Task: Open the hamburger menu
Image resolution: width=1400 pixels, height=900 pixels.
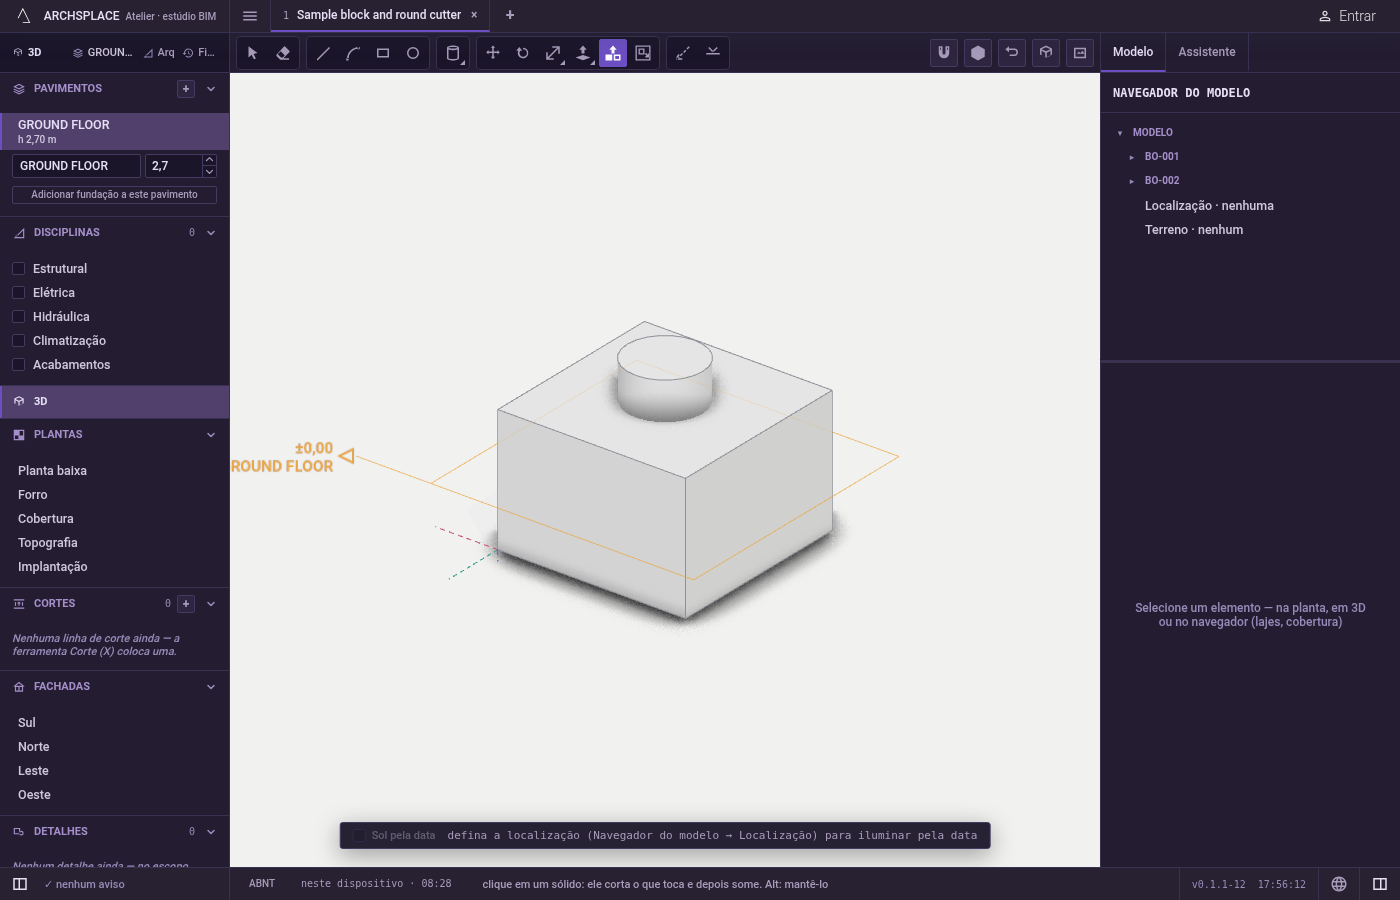Action: (x=250, y=16)
